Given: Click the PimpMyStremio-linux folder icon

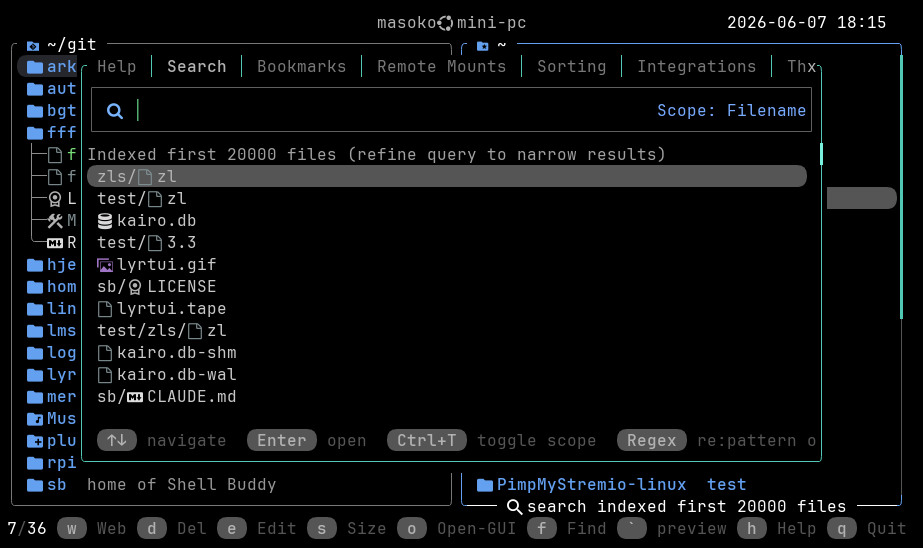Looking at the screenshot, I should click(x=484, y=485).
